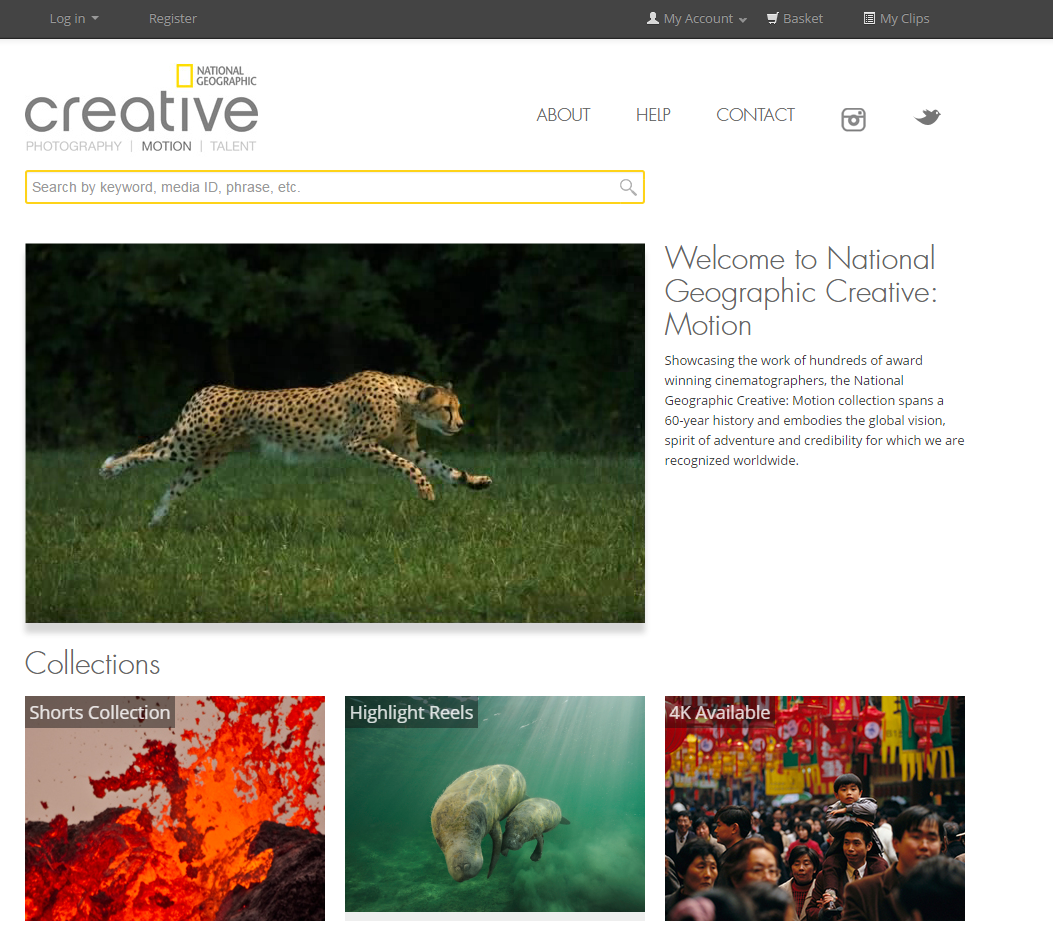The width and height of the screenshot is (1053, 930).
Task: Open the Basket link
Action: (x=803, y=19)
